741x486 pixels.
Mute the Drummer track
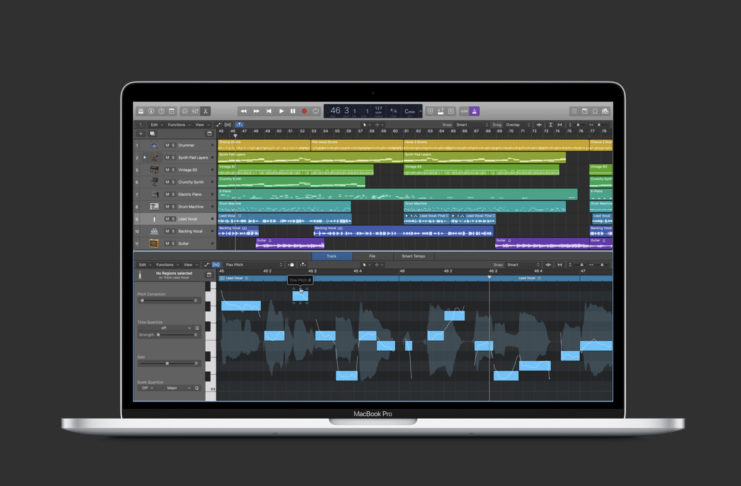coord(167,145)
